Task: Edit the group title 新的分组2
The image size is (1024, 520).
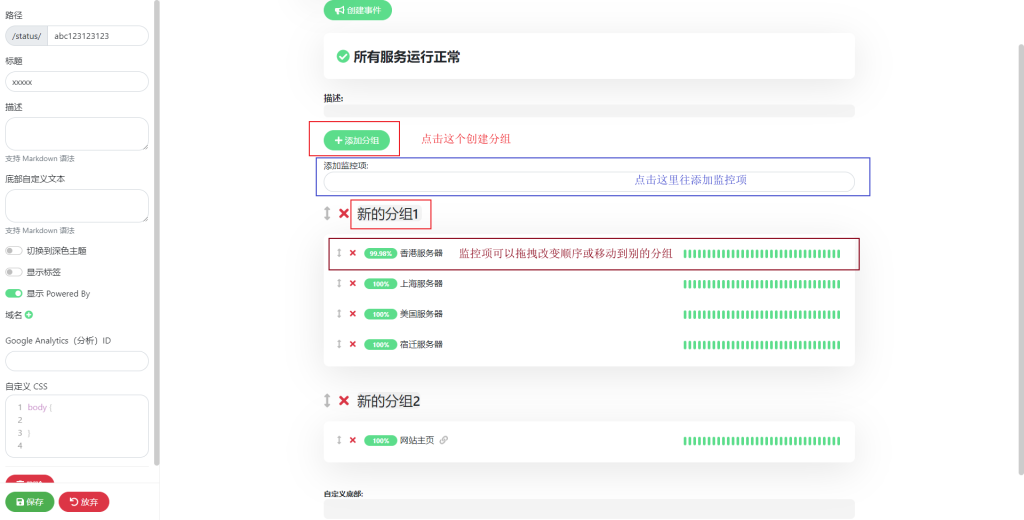Action: coord(388,400)
